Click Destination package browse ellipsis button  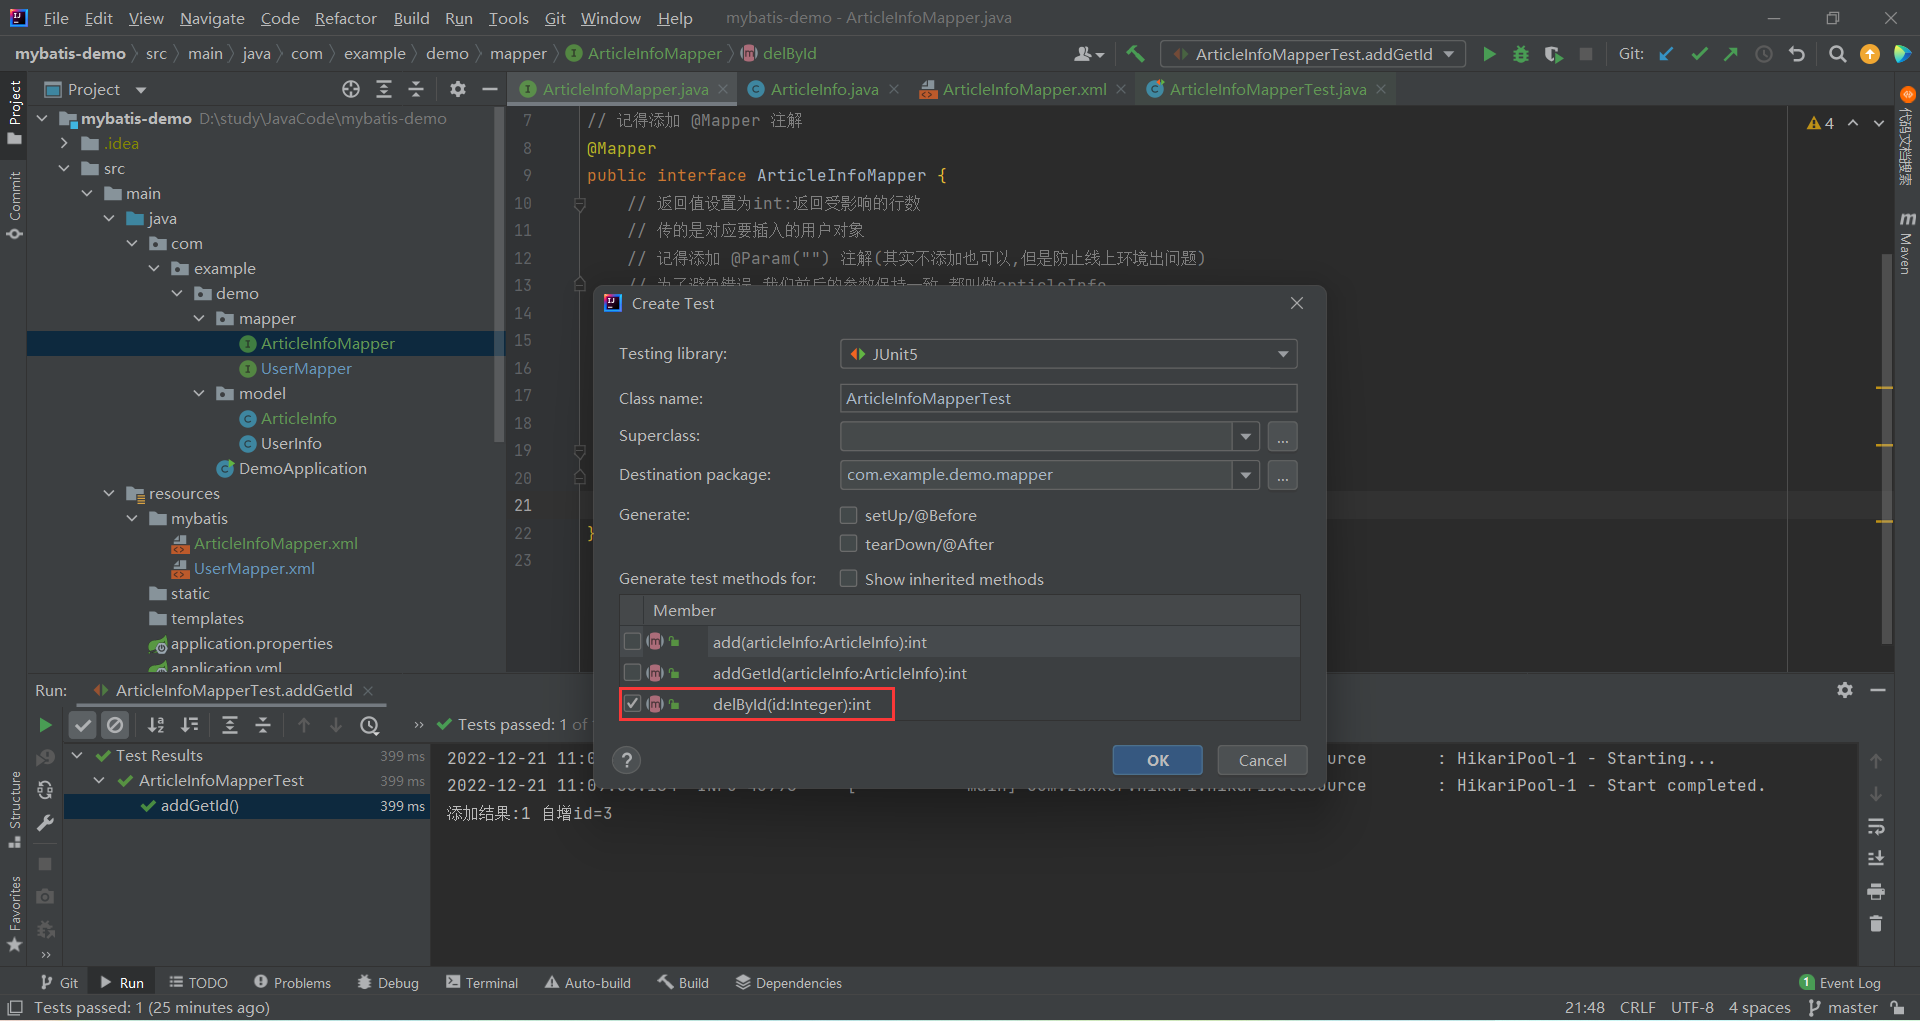point(1283,475)
